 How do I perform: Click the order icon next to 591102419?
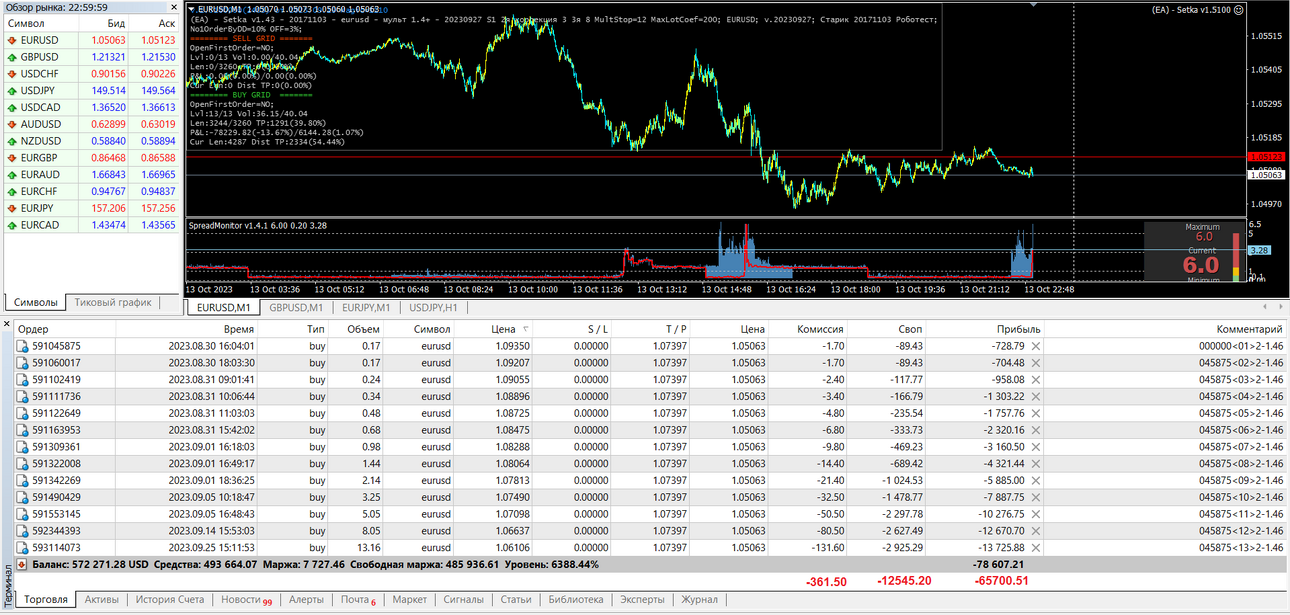[x=22, y=380]
